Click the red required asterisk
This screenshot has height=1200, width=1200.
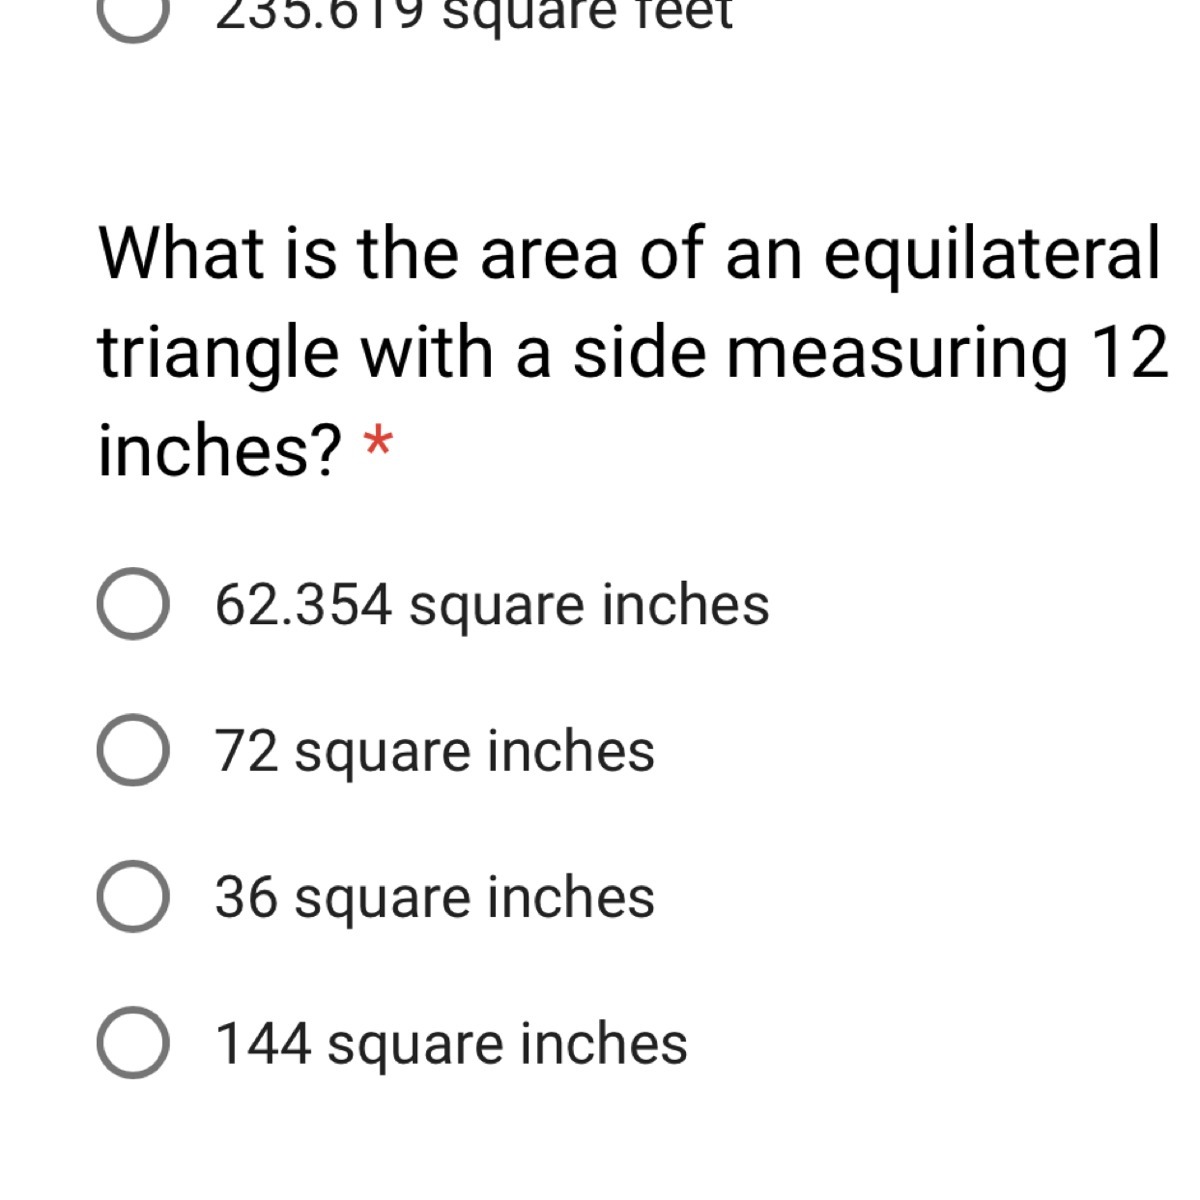coord(377,441)
